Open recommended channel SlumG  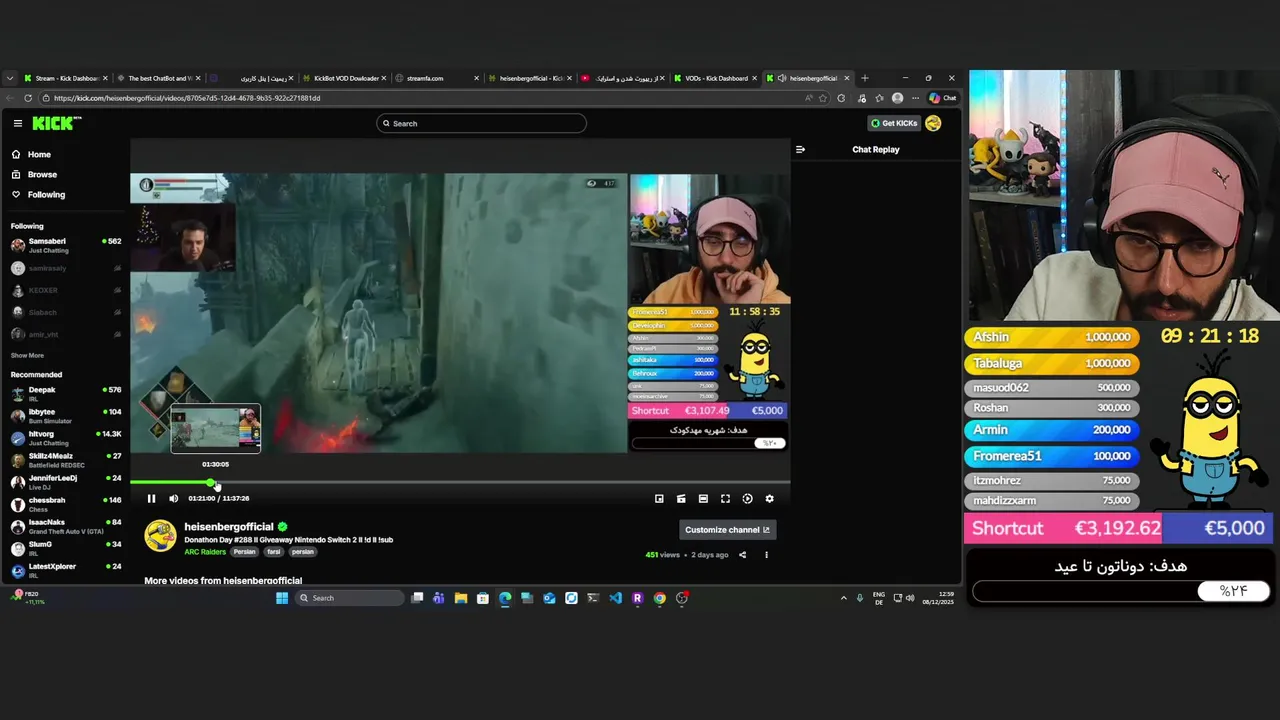[x=66, y=548]
